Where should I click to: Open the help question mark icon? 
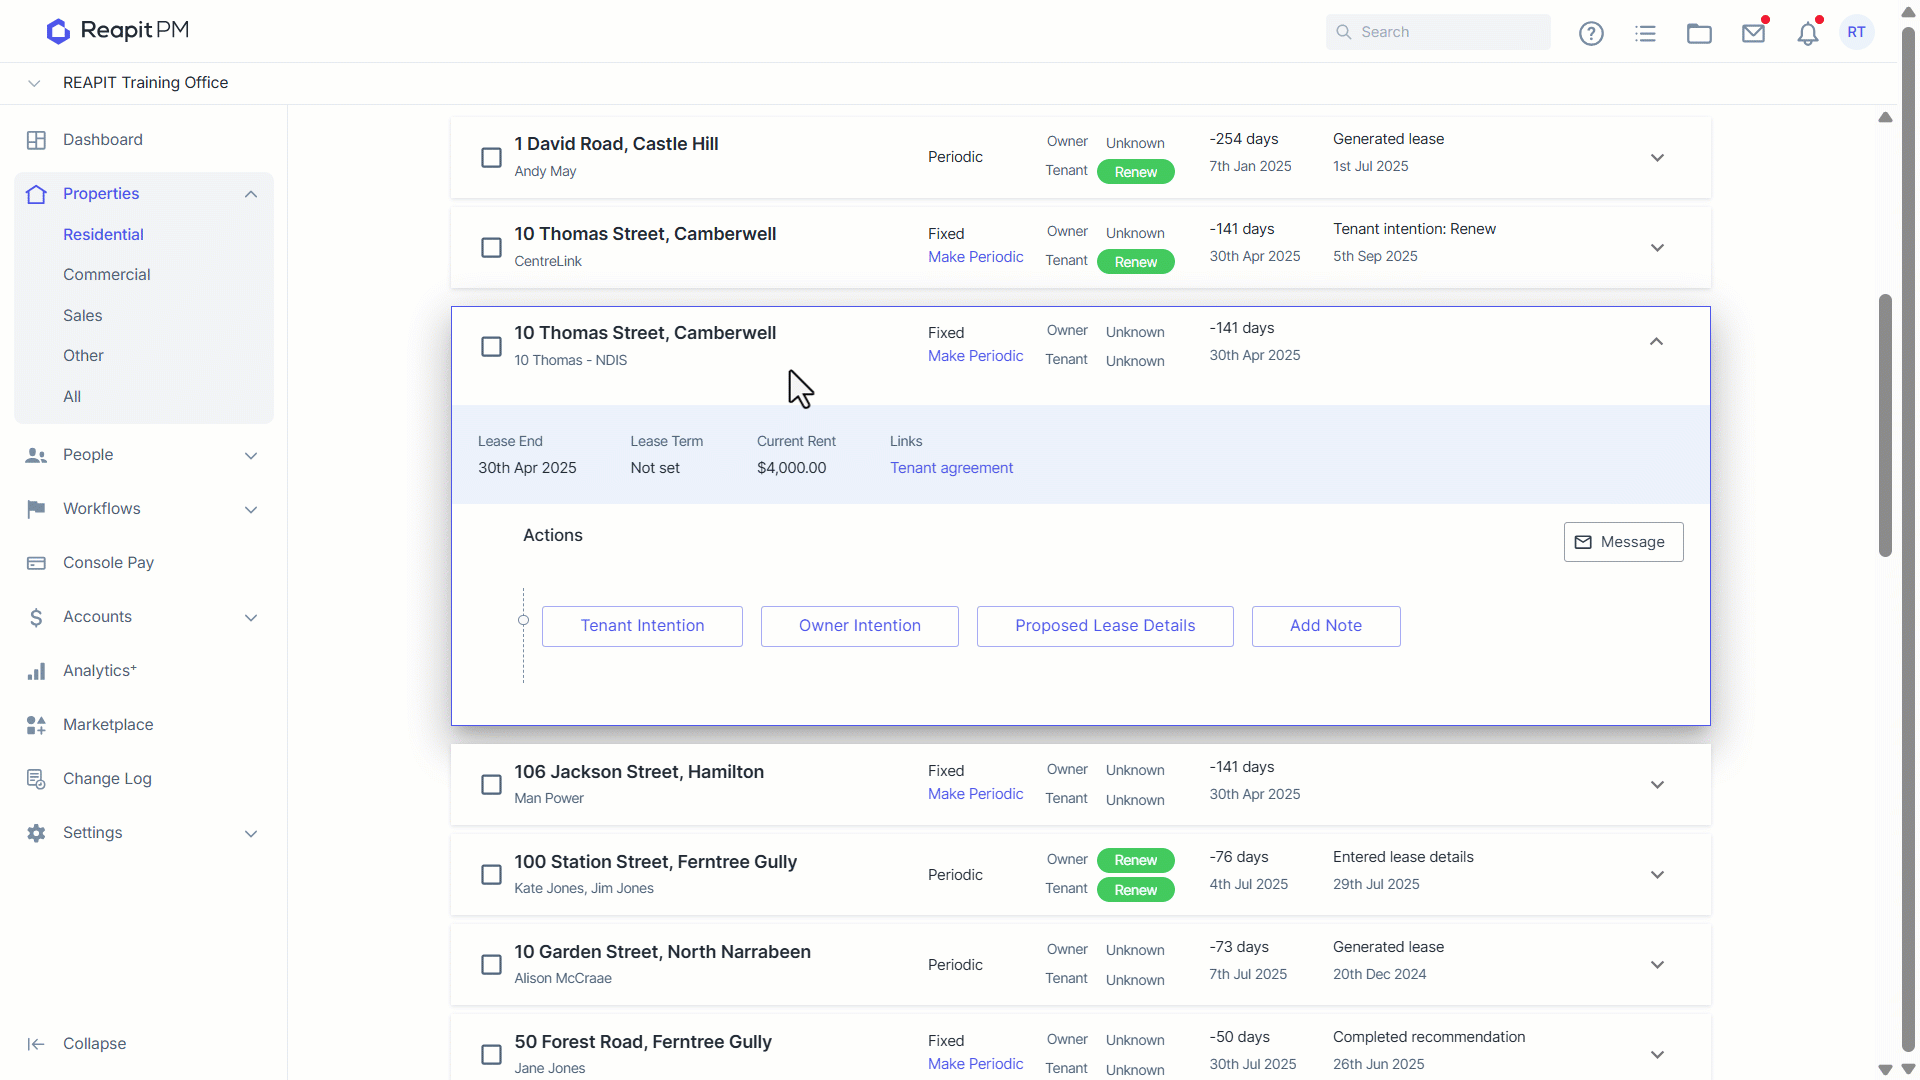[1591, 33]
